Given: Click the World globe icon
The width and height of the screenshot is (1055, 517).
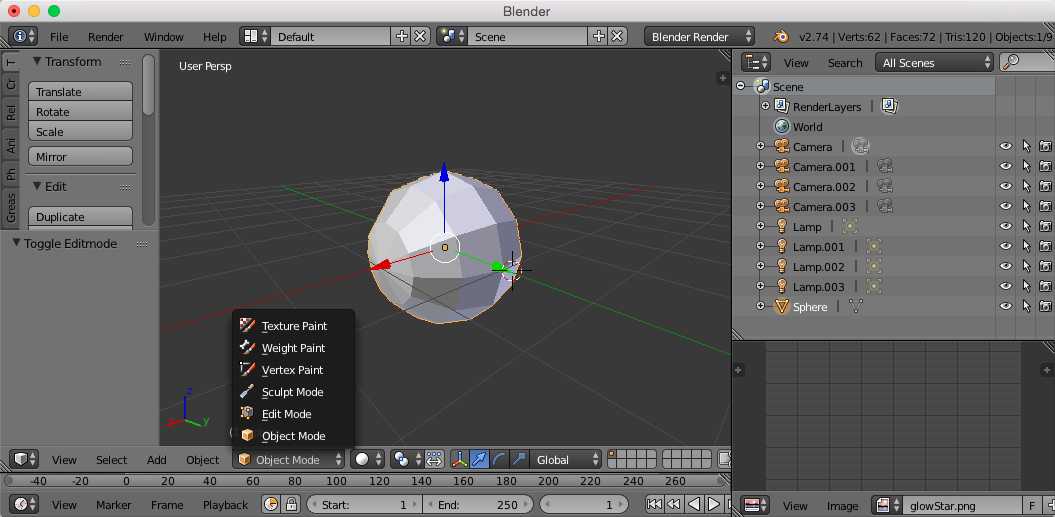Looking at the screenshot, I should [x=781, y=127].
